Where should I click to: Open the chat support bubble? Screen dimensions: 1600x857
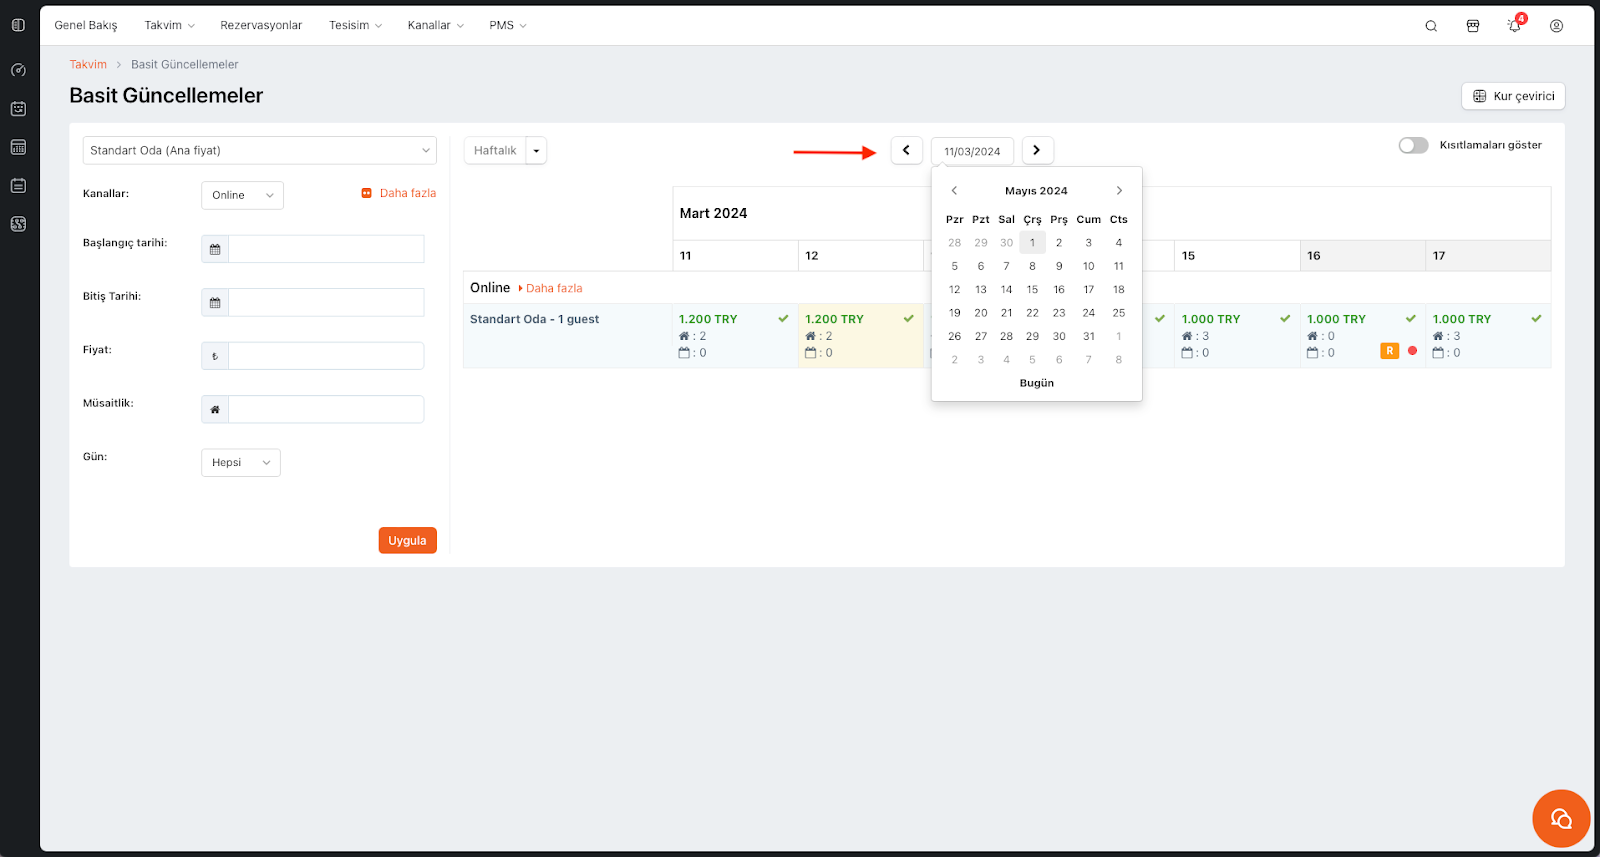(1560, 819)
